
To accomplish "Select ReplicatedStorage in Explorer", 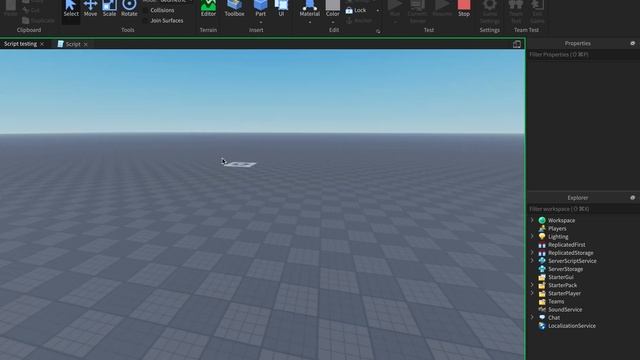I will 571,253.
